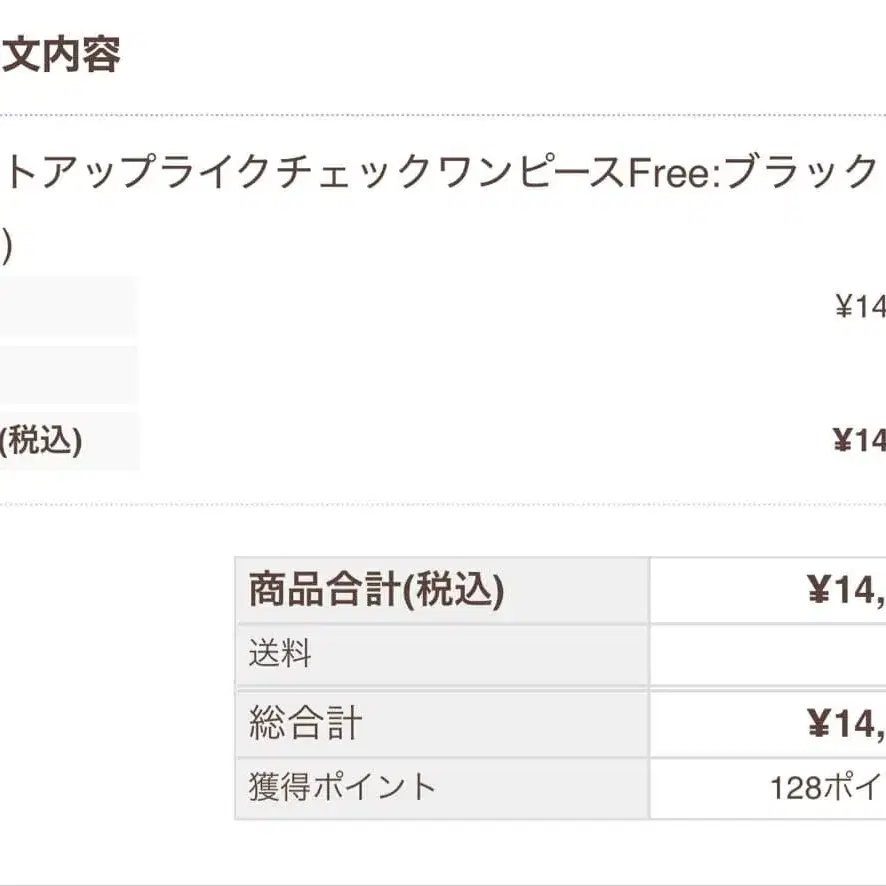Image resolution: width=886 pixels, height=886 pixels.
Task: Click the 文内容 section heading
Action: (62, 55)
